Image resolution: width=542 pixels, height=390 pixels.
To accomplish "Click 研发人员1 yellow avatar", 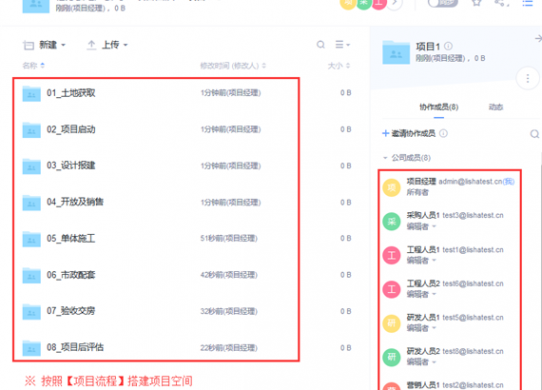I will (391, 323).
